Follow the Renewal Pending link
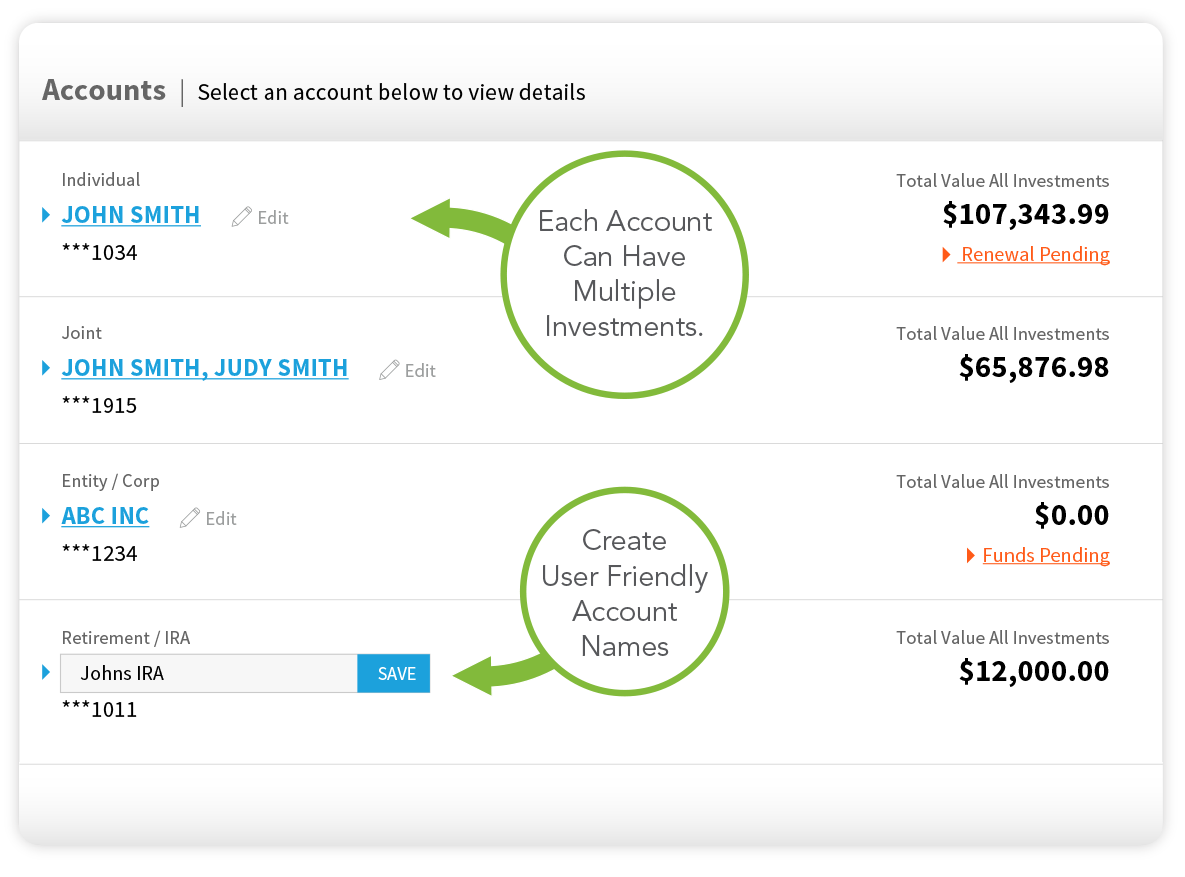 click(x=1034, y=254)
